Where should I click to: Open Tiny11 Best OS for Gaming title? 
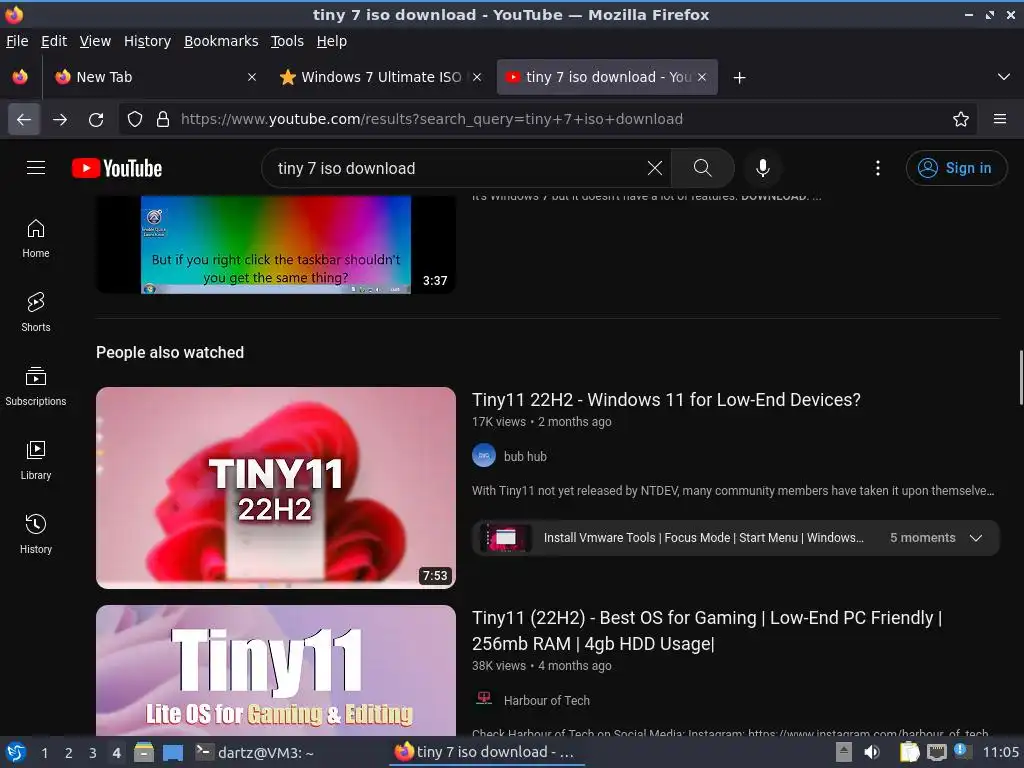click(x=707, y=630)
